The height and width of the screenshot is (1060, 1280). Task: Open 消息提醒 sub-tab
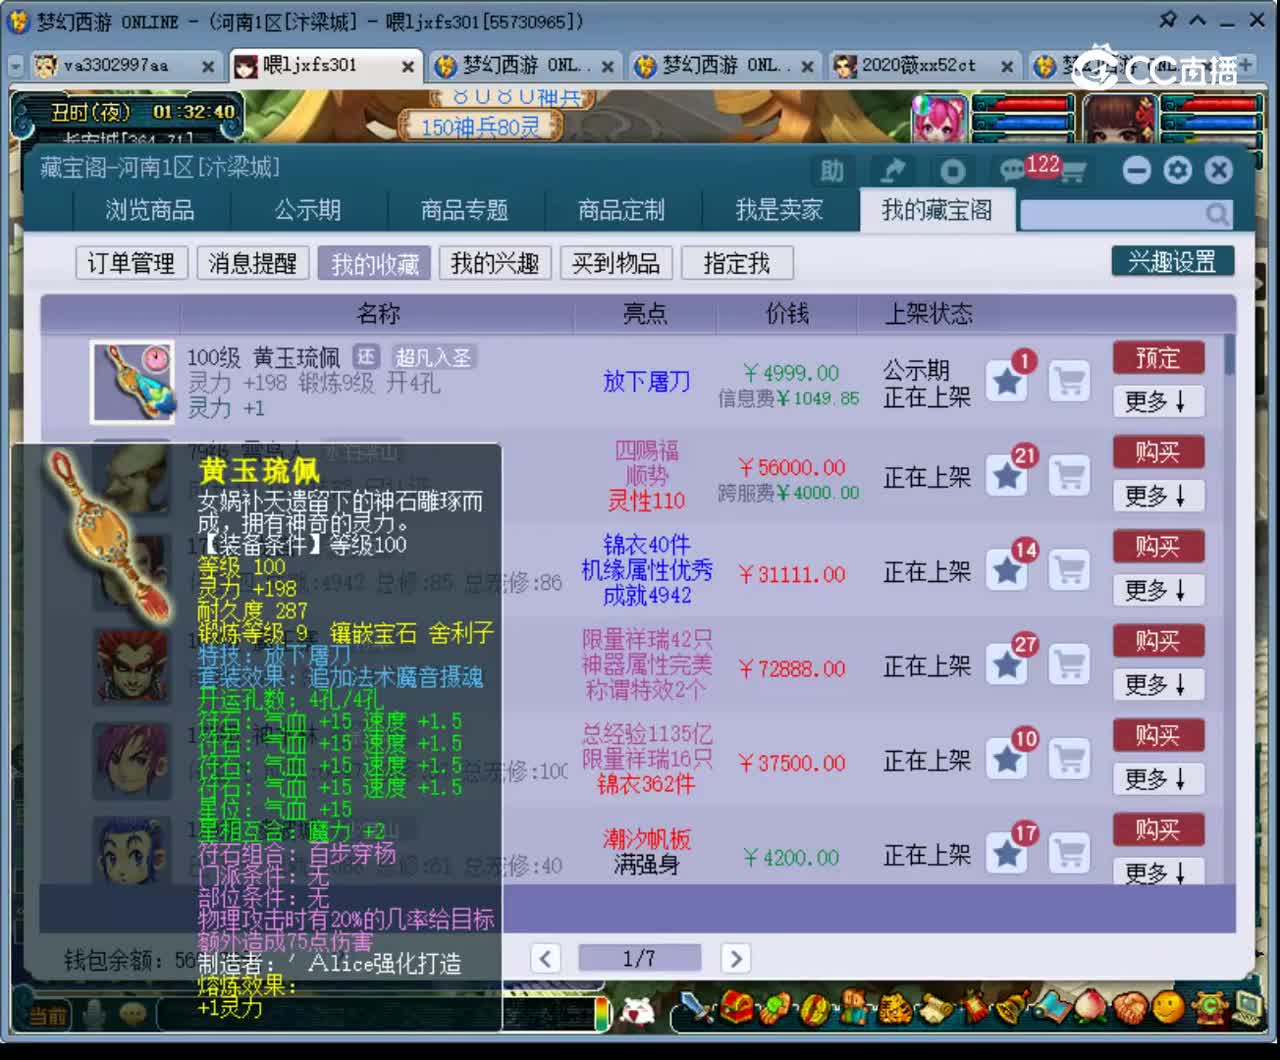[253, 263]
